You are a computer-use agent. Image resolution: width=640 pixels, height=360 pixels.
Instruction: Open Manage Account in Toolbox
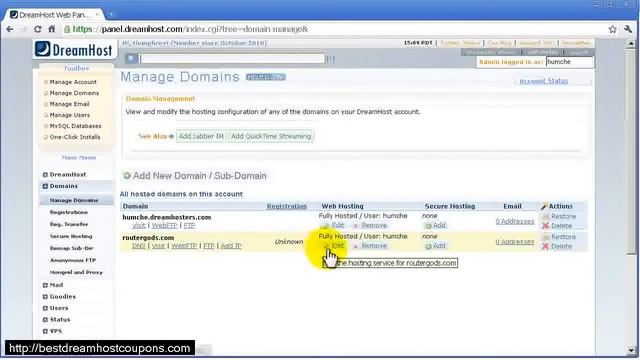click(x=73, y=82)
